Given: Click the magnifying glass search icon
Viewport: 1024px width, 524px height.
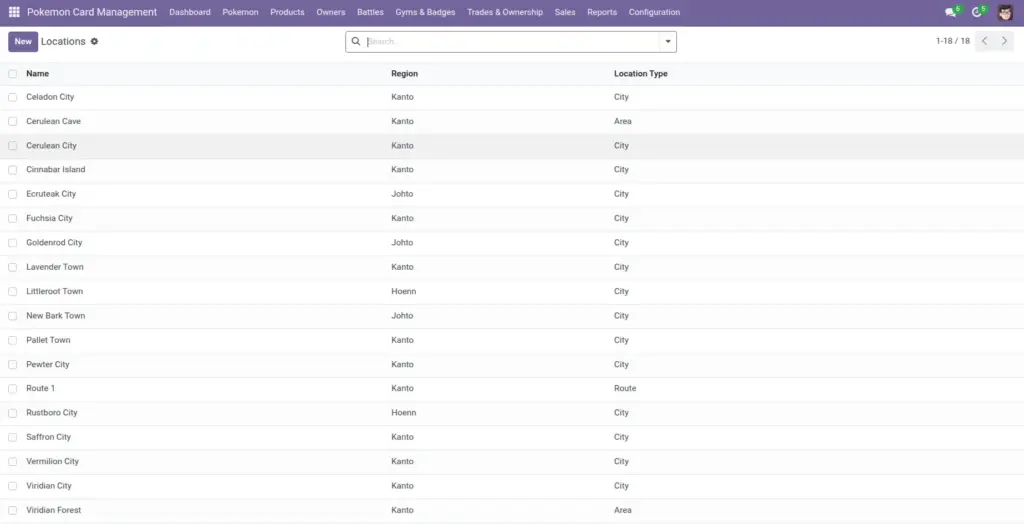Looking at the screenshot, I should 356,41.
